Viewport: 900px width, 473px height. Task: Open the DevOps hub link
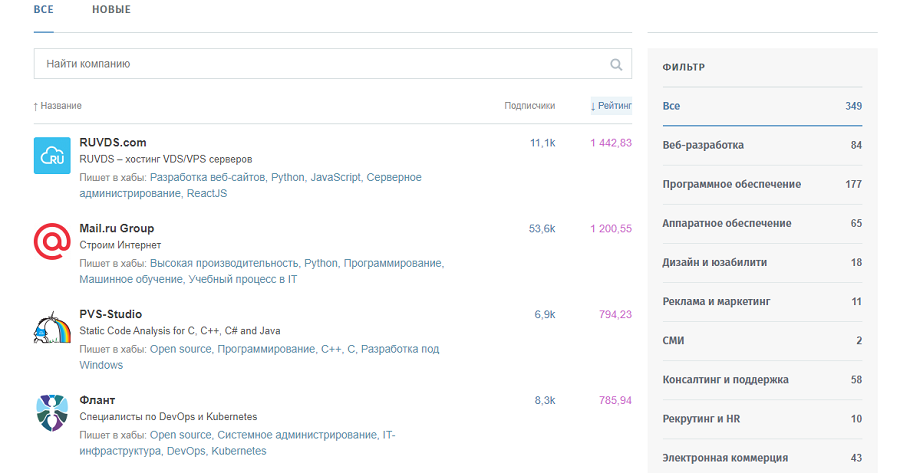click(x=186, y=451)
